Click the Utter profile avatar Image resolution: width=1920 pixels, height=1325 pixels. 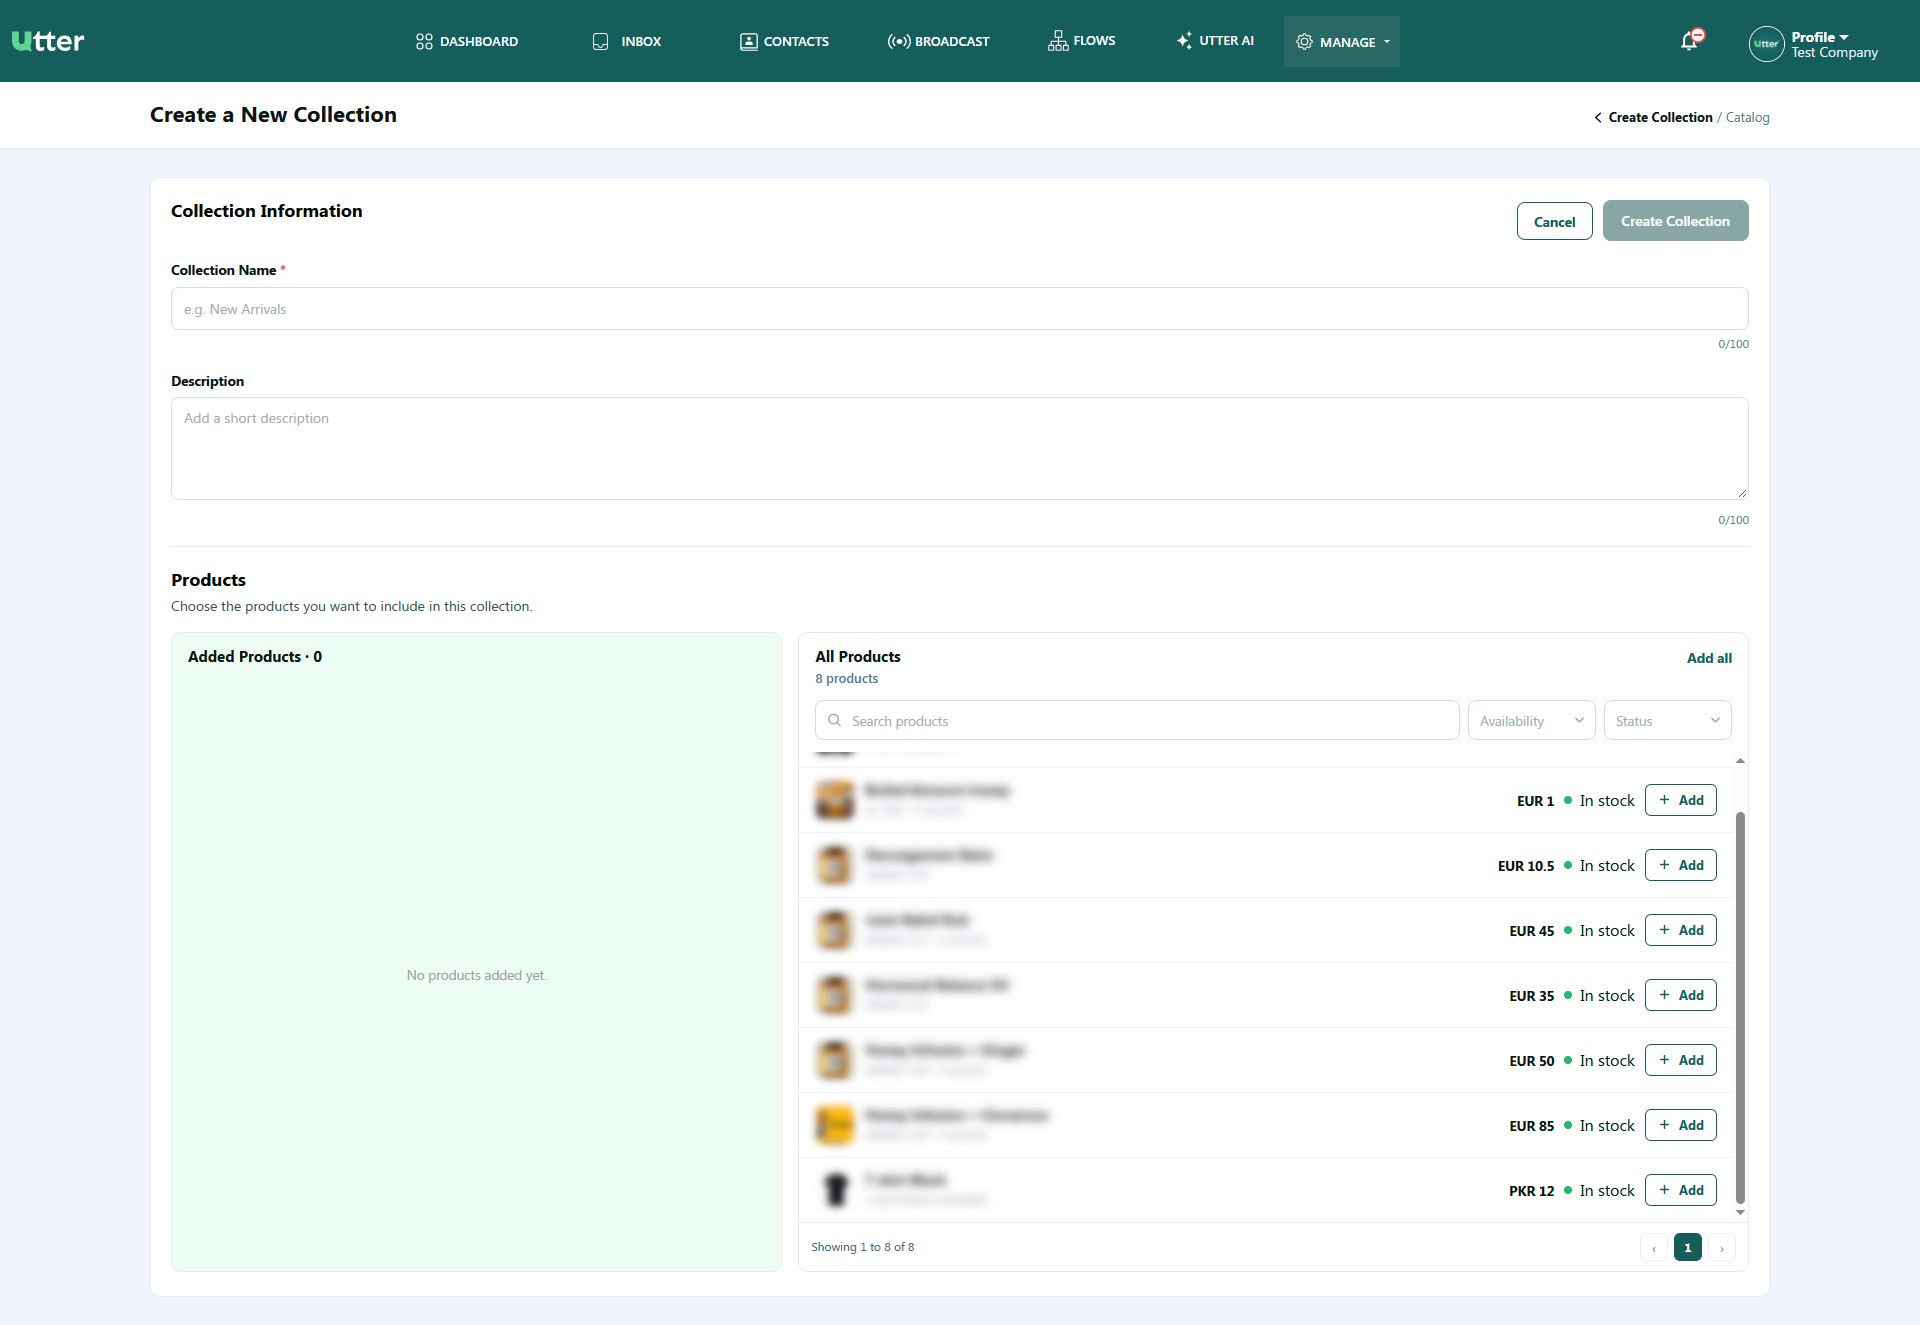click(1766, 44)
